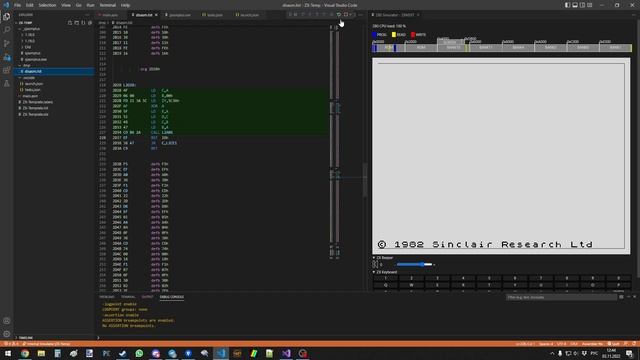
Task: Open the Extensions view
Action: tap(7, 70)
